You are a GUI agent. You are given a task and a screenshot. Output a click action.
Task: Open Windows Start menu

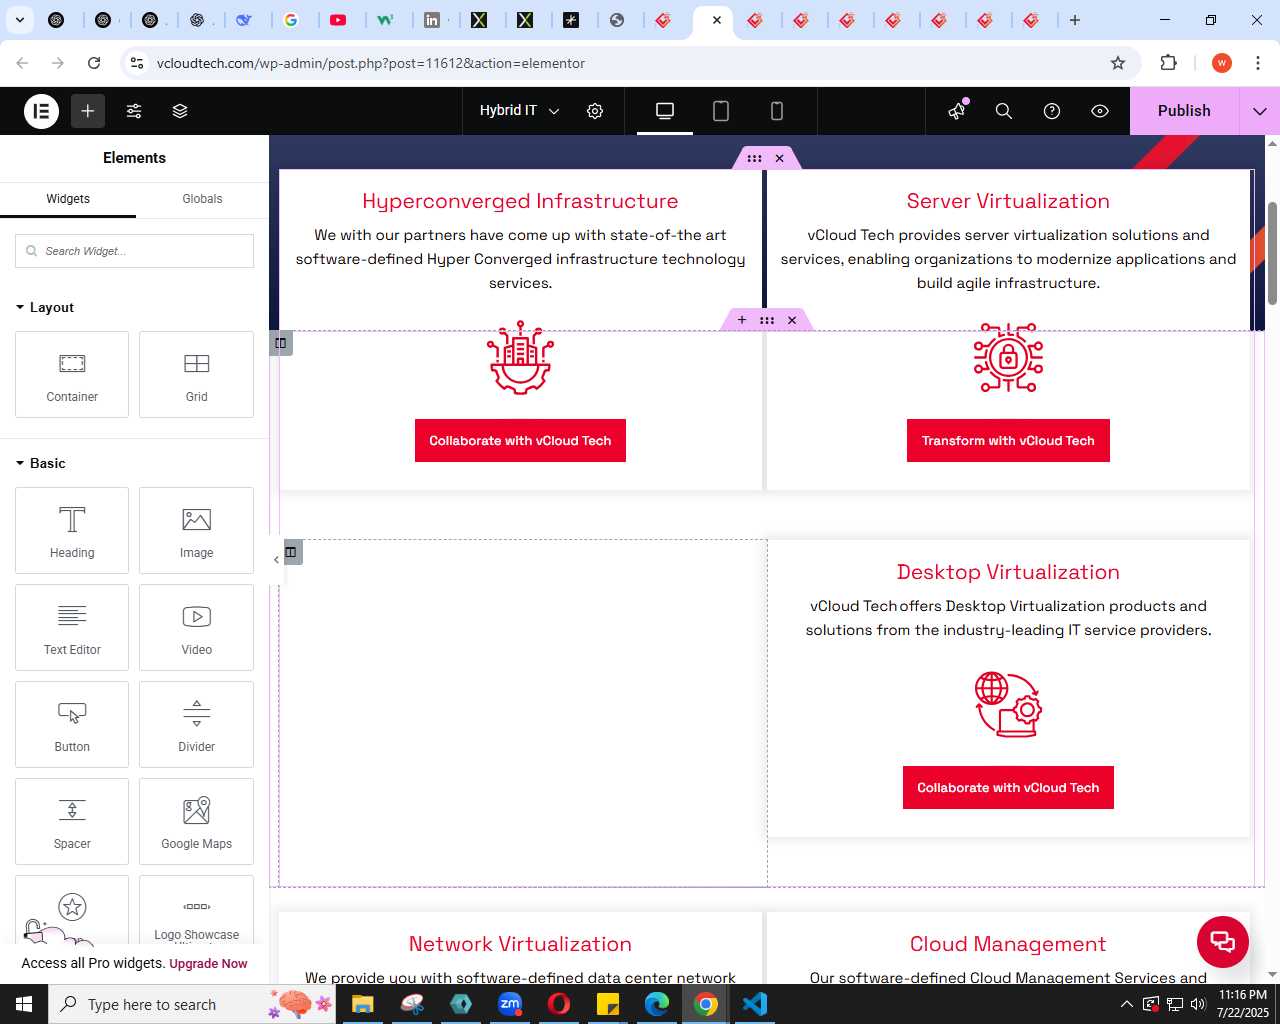click(24, 1004)
